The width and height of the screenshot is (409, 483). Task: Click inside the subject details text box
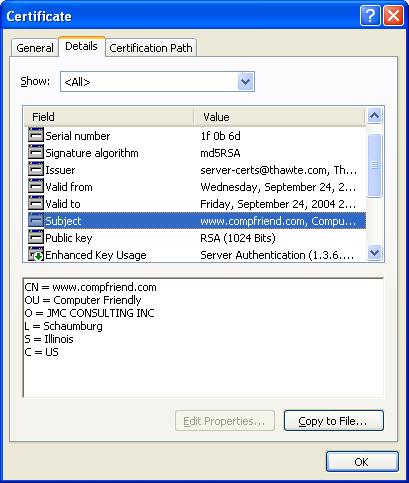[203, 337]
